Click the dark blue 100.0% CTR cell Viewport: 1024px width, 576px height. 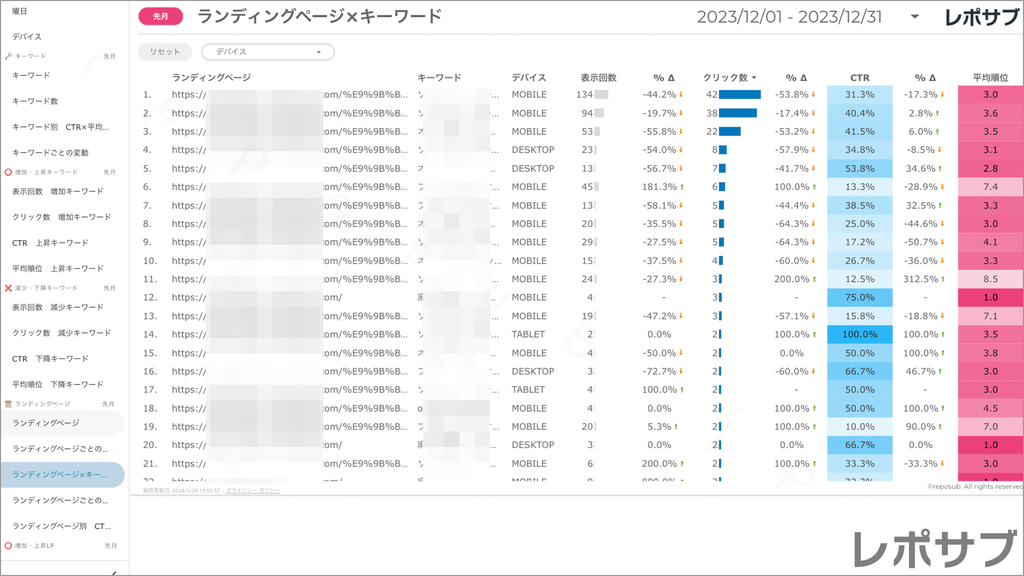pos(857,335)
